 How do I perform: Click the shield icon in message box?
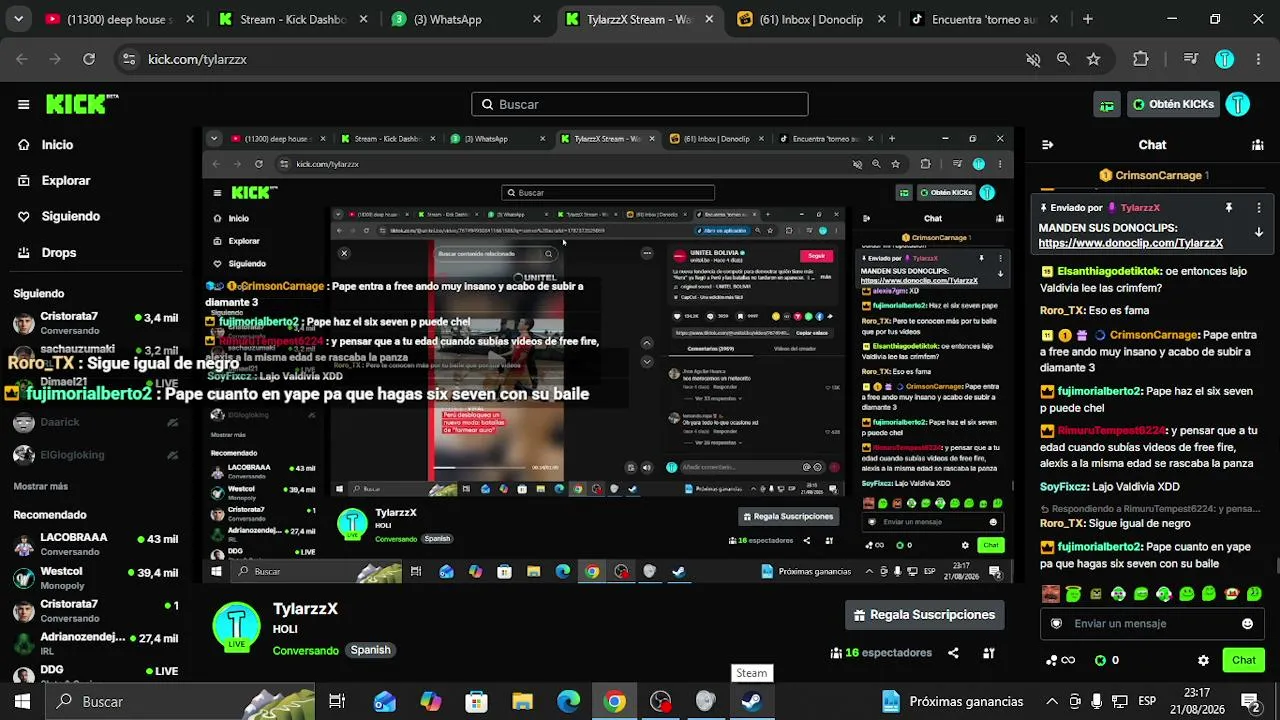point(1056,624)
